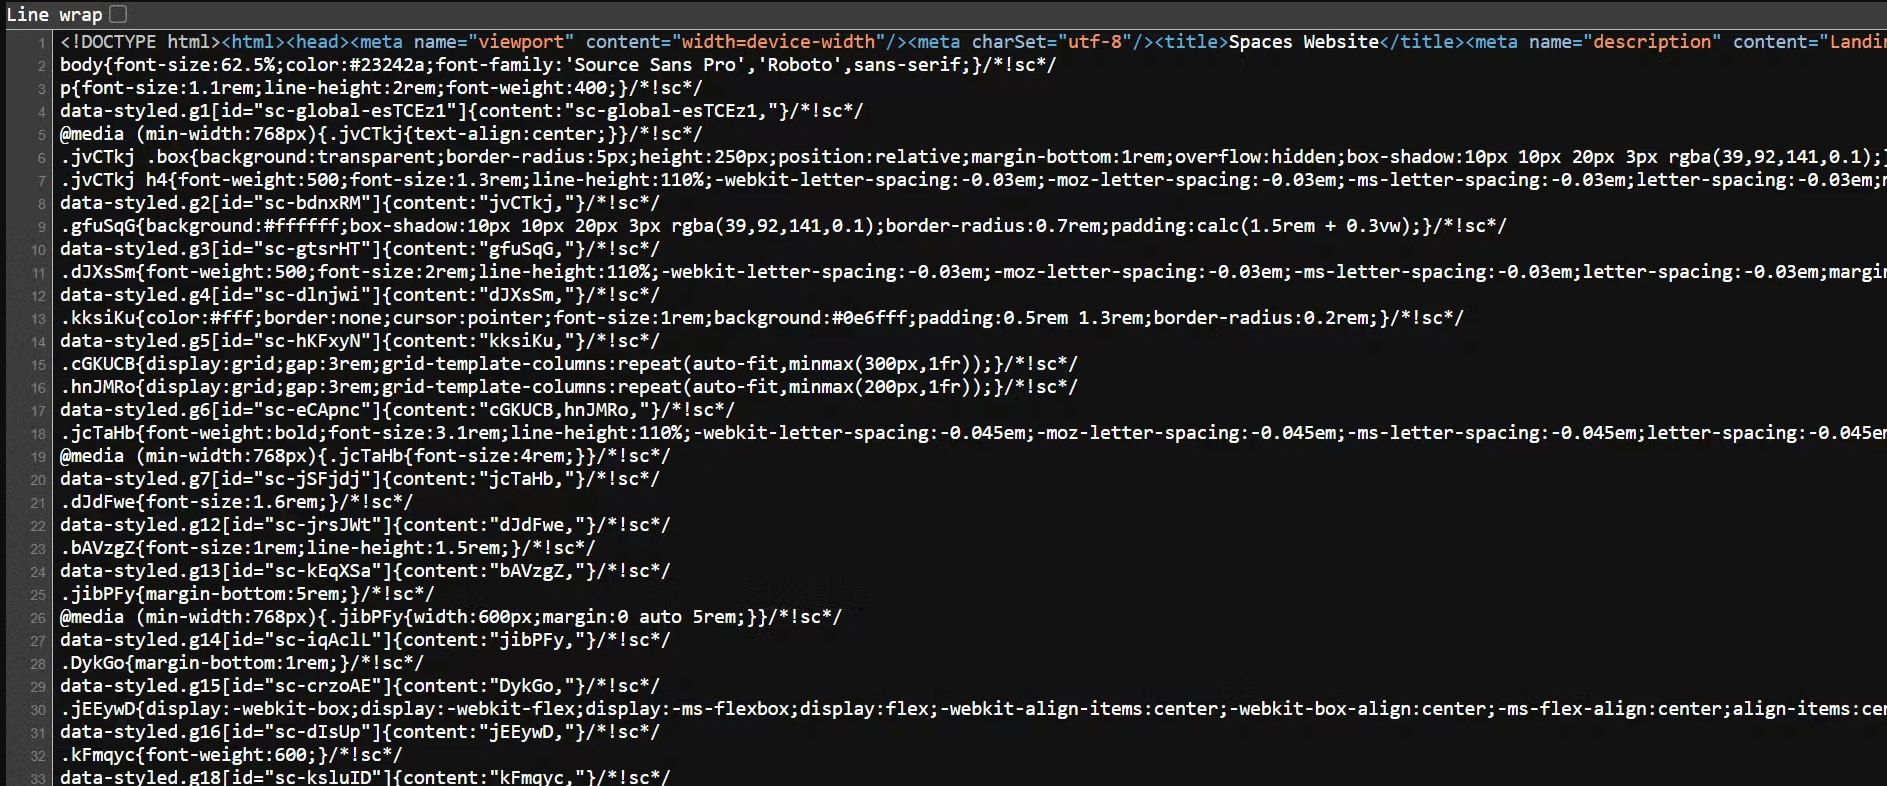
Task: Click line number 9 in the gutter
Action: 41,227
